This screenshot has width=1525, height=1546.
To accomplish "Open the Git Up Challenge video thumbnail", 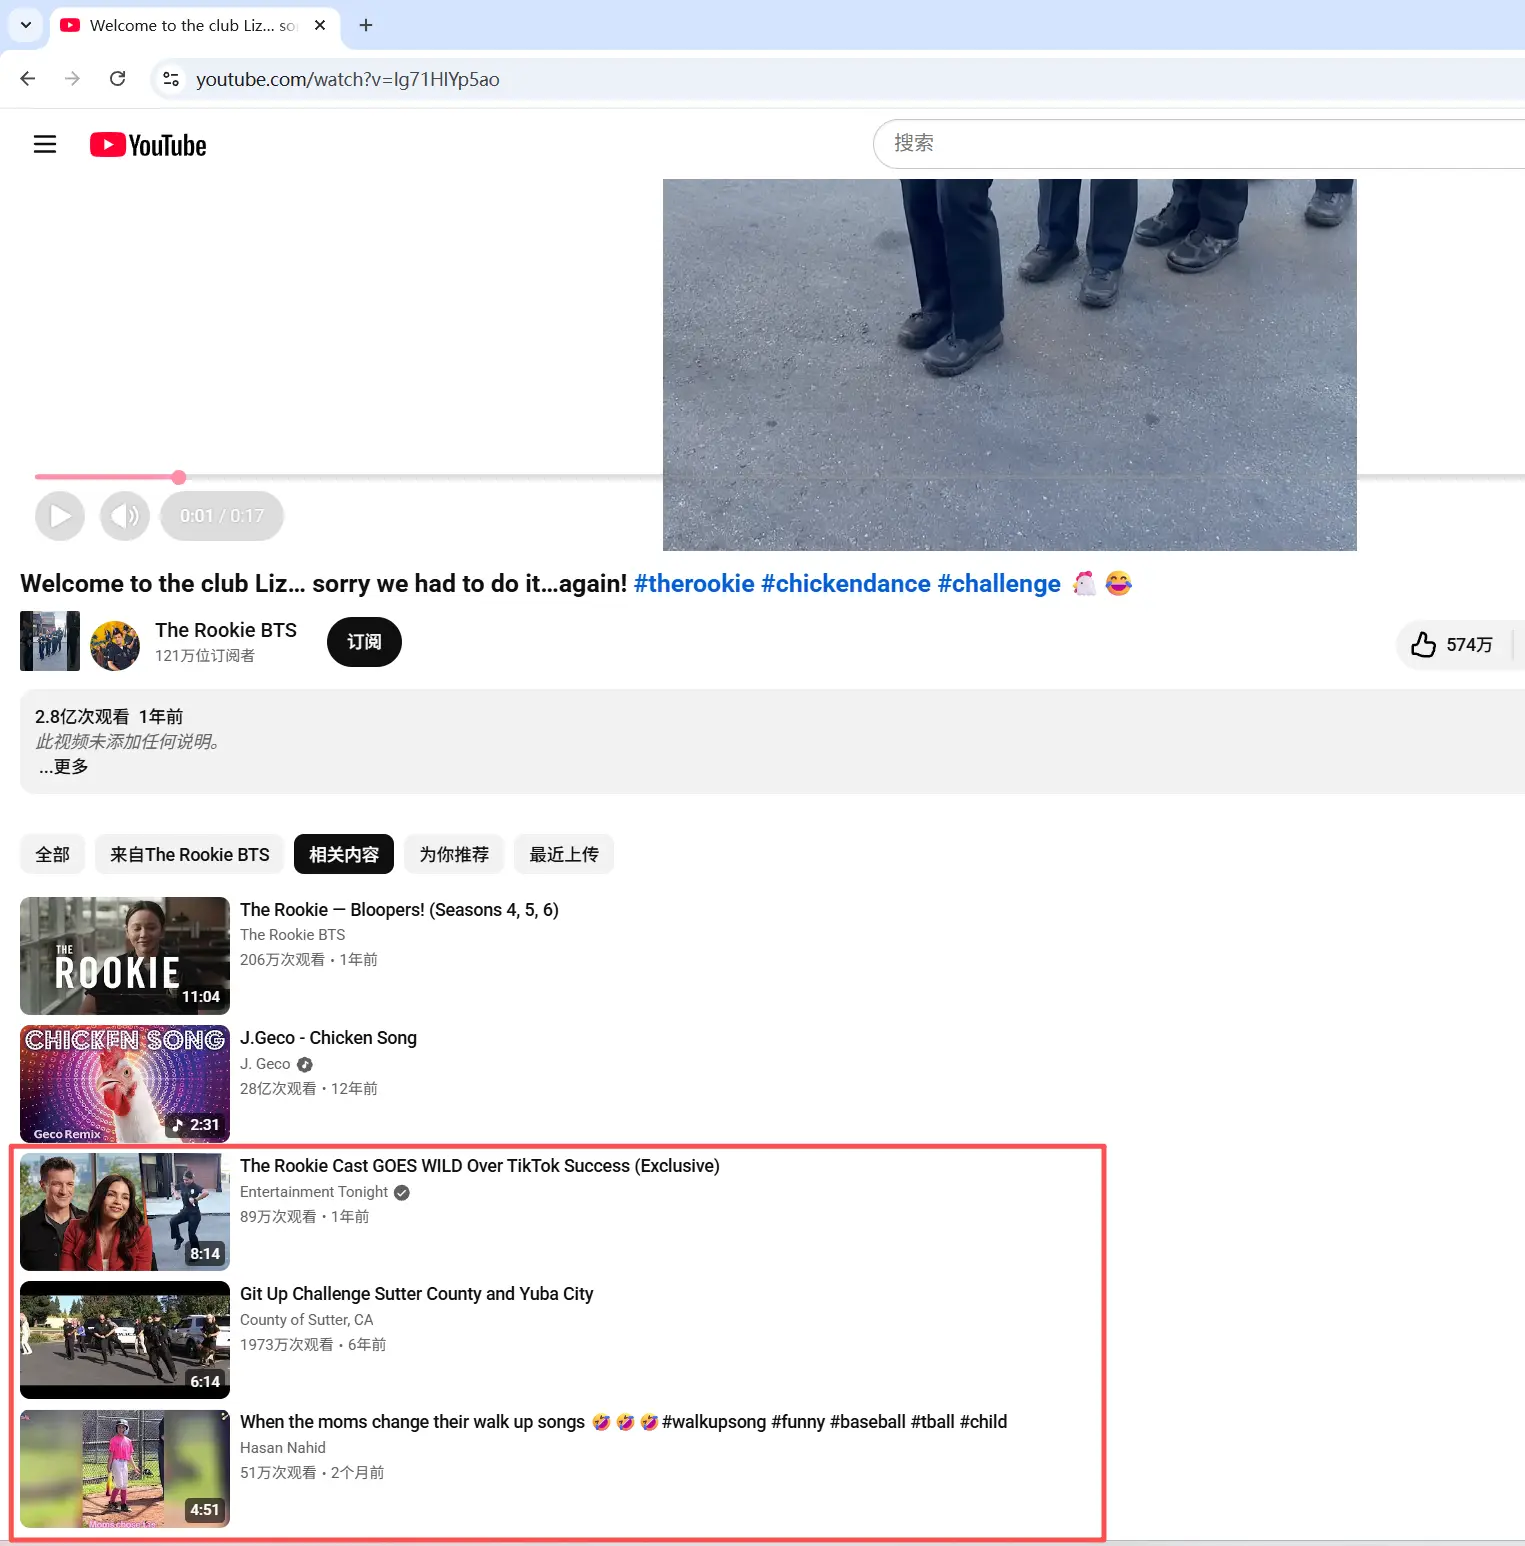I will (125, 1340).
